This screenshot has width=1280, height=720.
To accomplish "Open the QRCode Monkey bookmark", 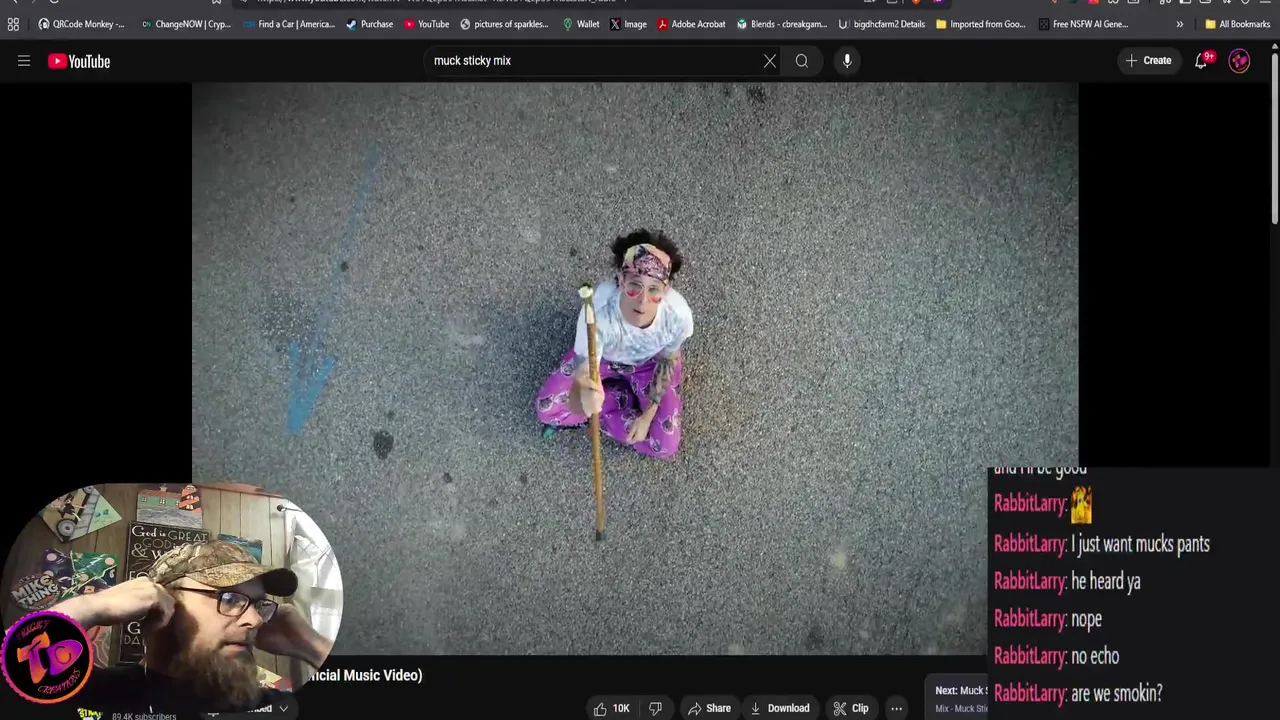I will 81,24.
